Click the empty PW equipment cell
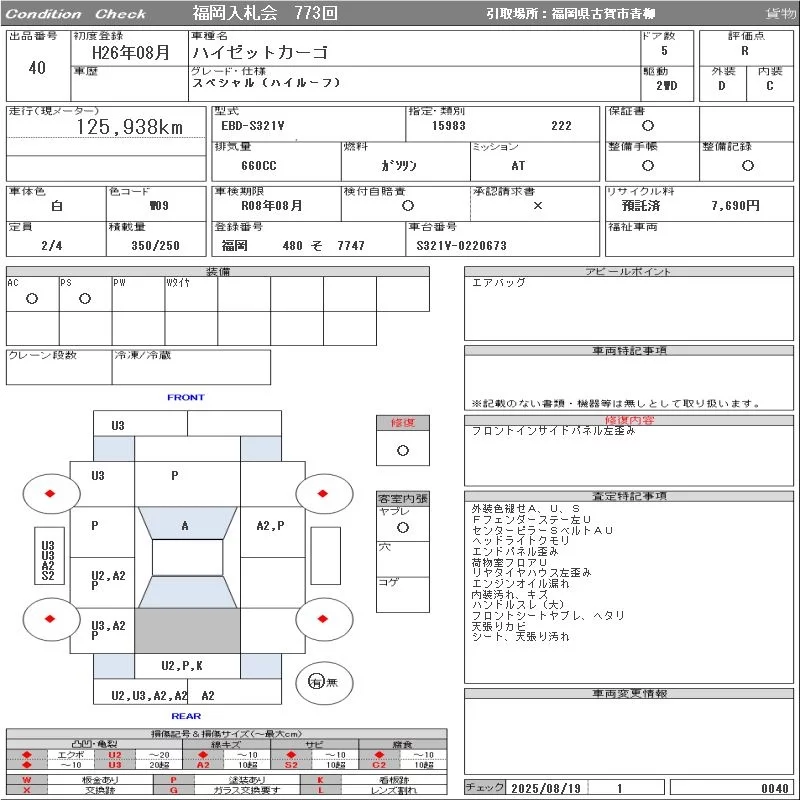The height and width of the screenshot is (800, 800). coord(138,294)
